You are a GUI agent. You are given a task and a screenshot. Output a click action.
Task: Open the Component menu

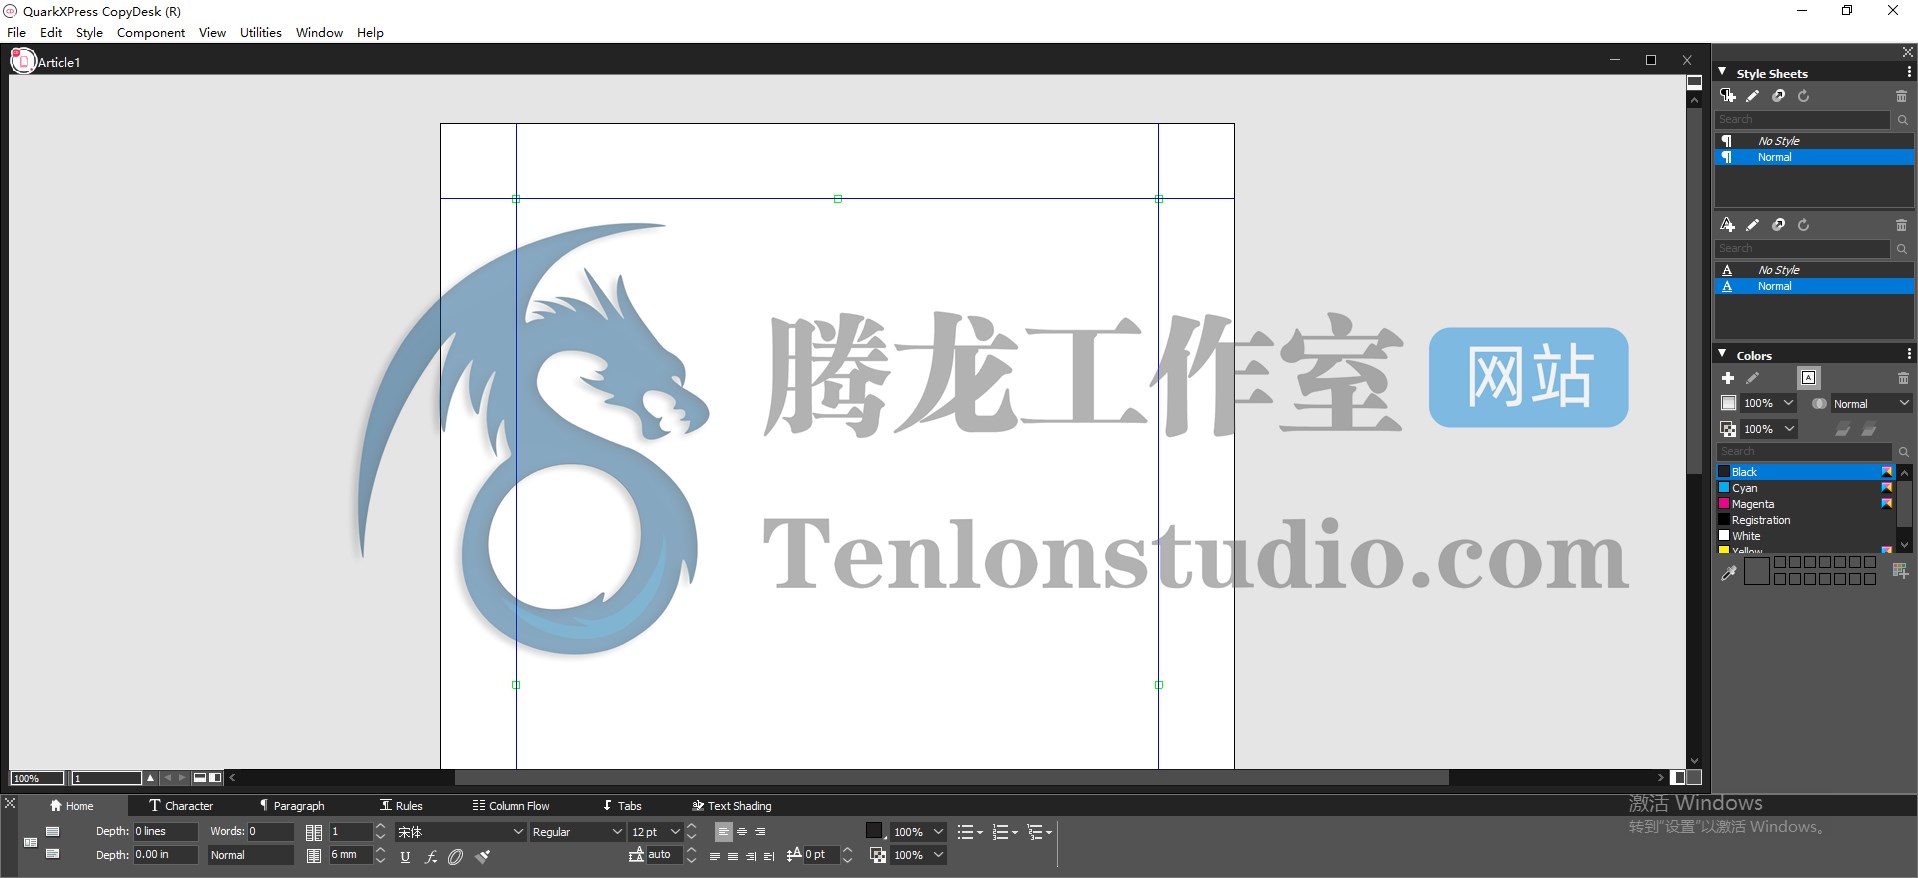coord(151,32)
